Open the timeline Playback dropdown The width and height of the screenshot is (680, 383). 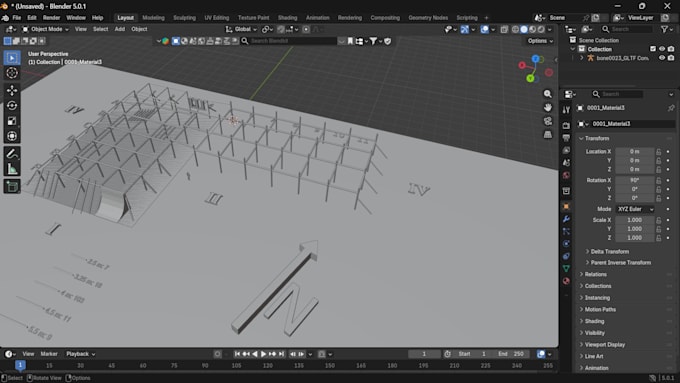coord(81,354)
